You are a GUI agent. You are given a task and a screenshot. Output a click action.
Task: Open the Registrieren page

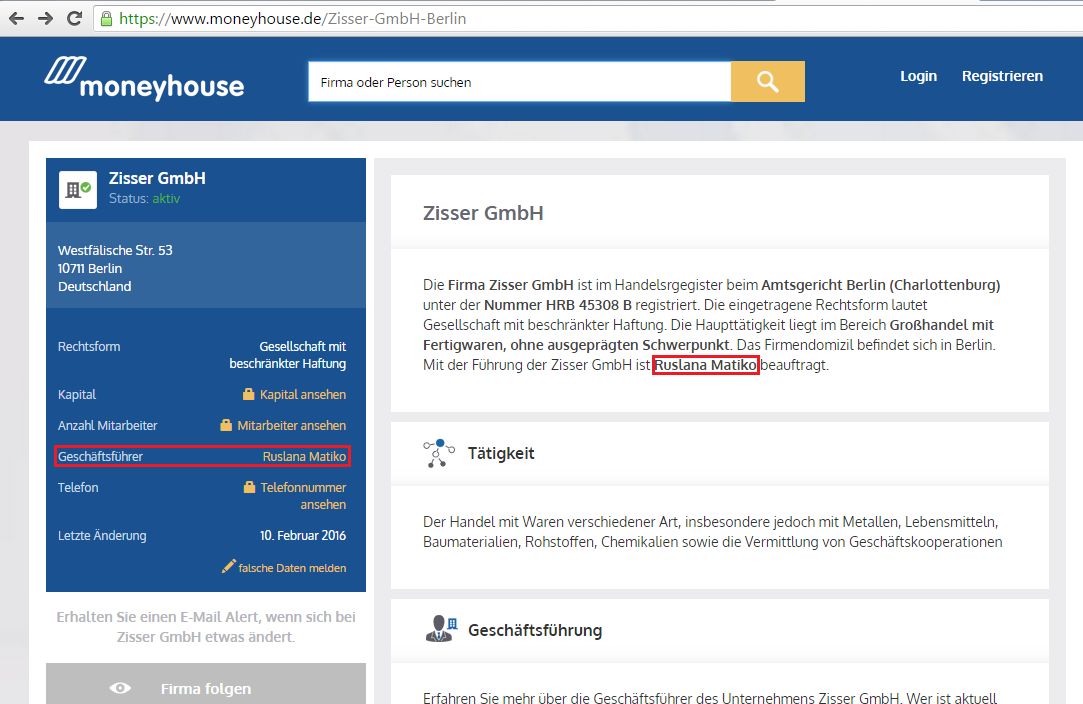1002,76
